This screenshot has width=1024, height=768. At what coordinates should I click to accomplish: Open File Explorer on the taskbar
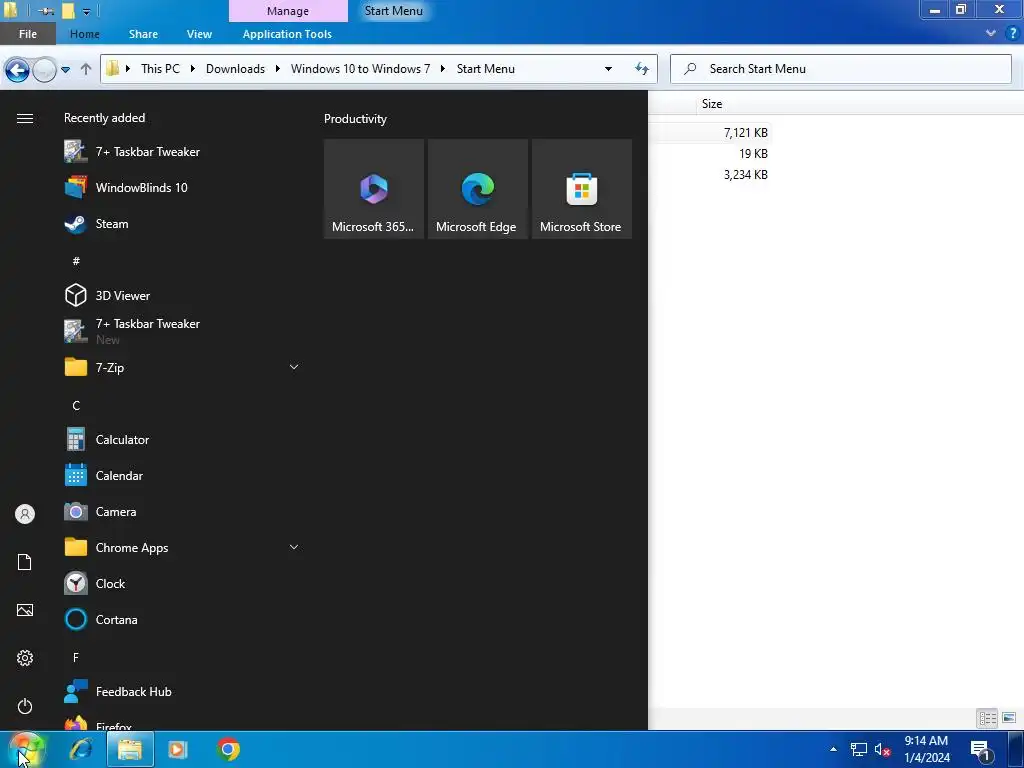130,749
